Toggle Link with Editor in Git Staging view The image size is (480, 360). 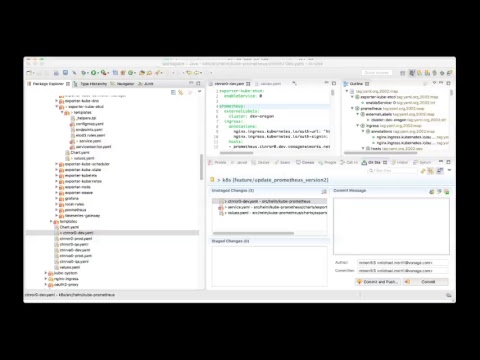pyautogui.click(x=431, y=171)
